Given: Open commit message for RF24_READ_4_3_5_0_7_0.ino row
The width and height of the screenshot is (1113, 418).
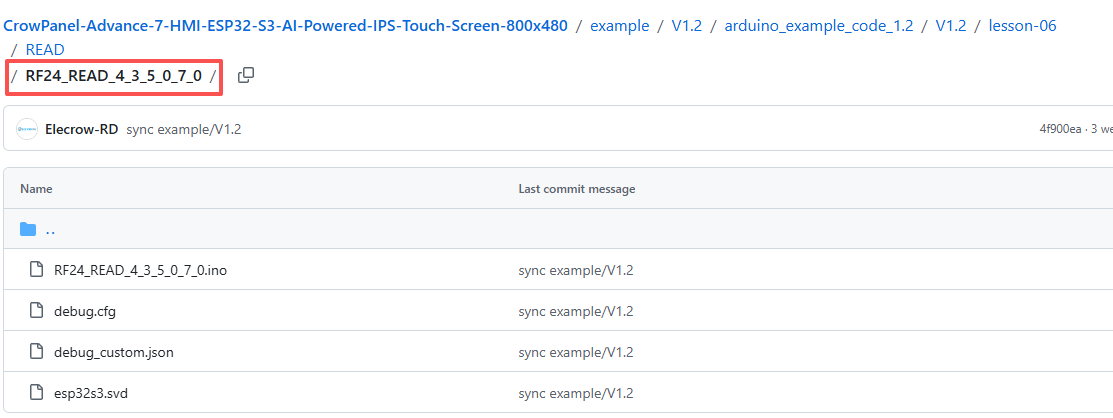Looking at the screenshot, I should pyautogui.click(x=576, y=270).
